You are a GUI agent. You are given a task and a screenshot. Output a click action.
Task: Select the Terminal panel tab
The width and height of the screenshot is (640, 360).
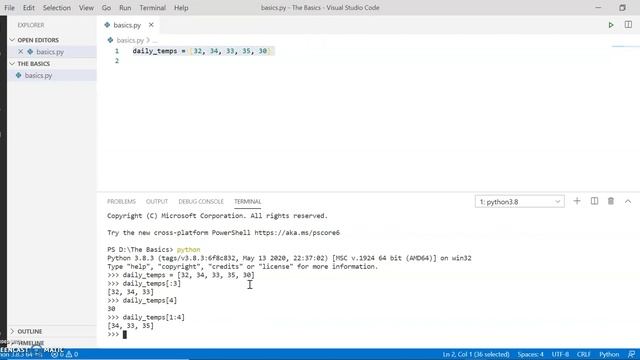coord(247,202)
